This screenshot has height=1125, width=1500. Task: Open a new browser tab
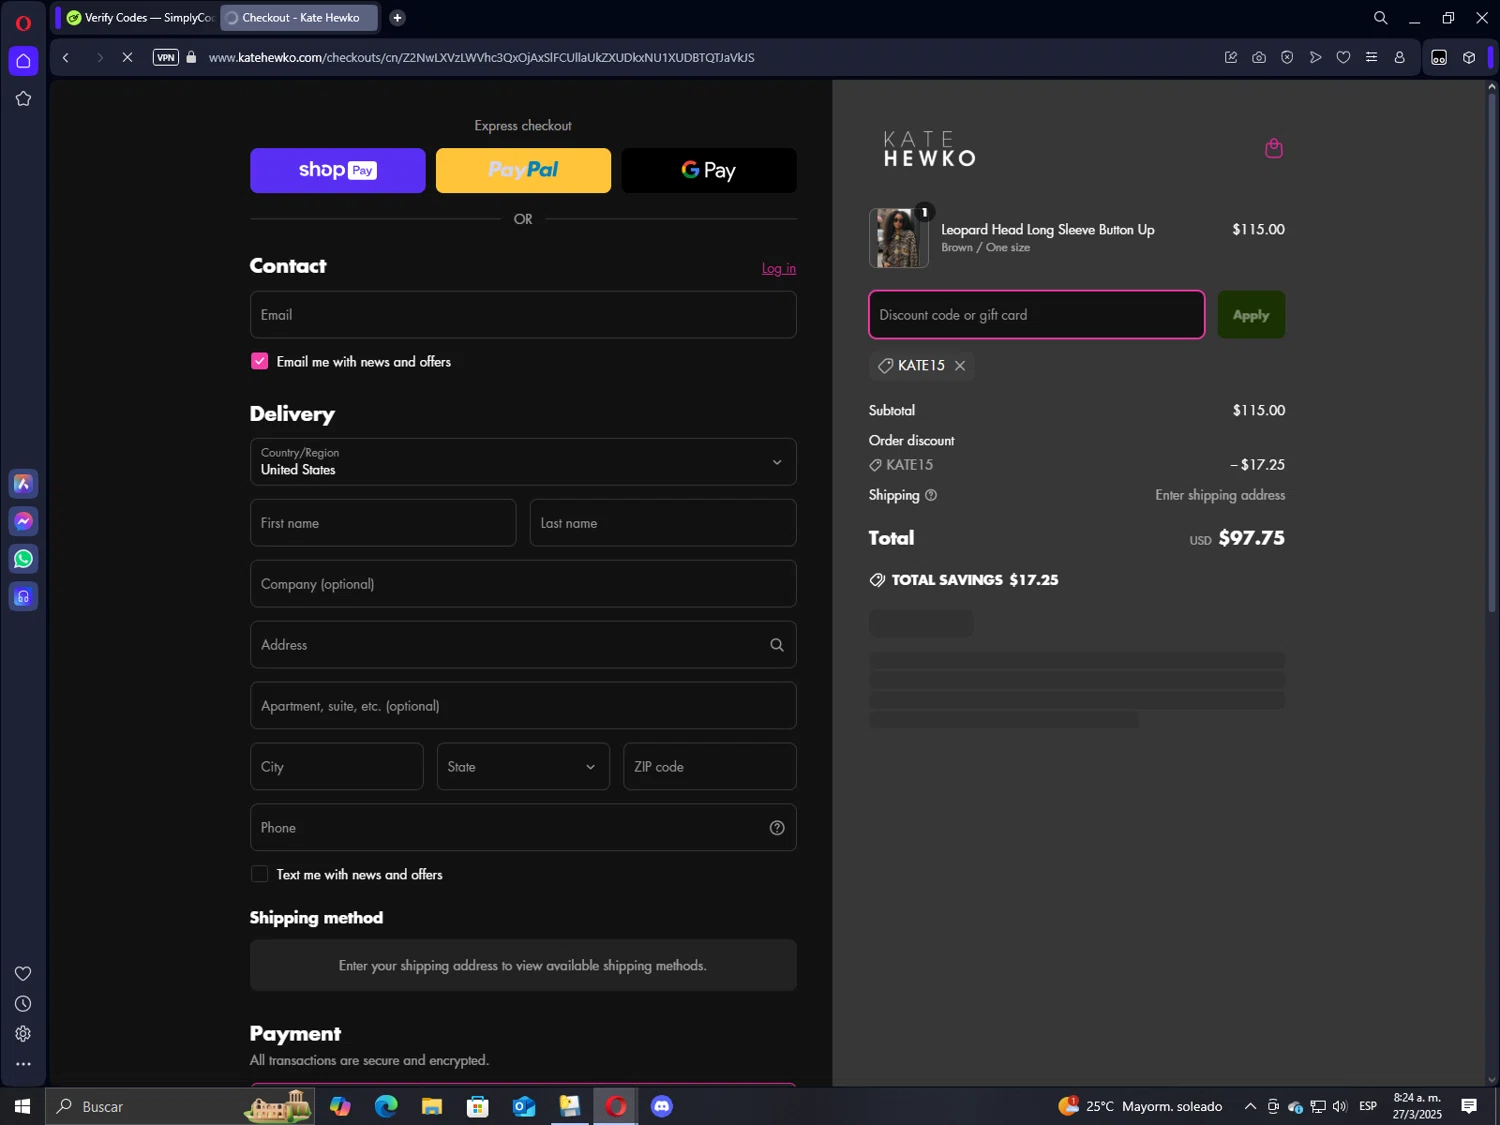pos(397,18)
